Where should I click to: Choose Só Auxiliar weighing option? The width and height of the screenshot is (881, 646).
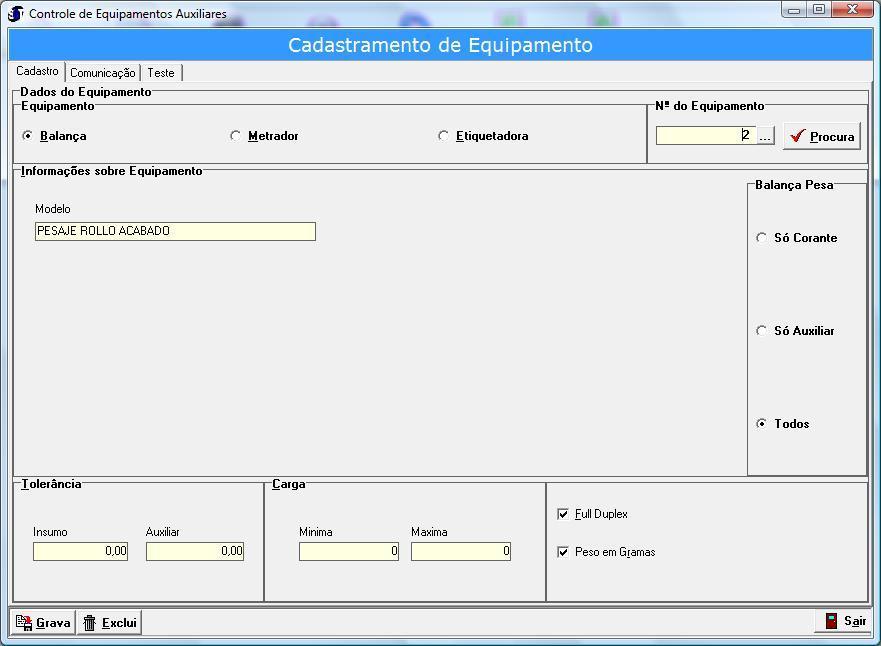click(x=762, y=331)
